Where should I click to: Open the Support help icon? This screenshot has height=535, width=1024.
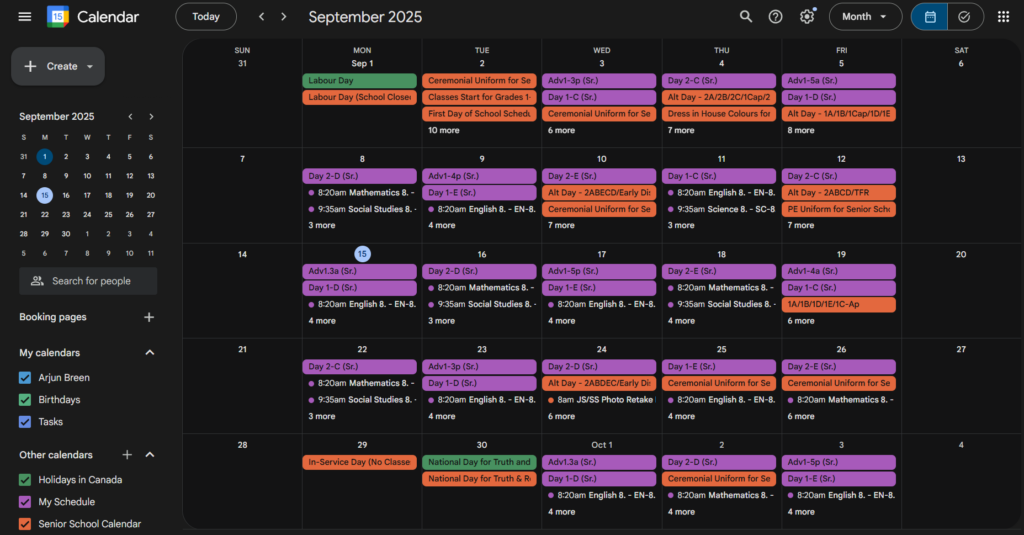(x=775, y=17)
